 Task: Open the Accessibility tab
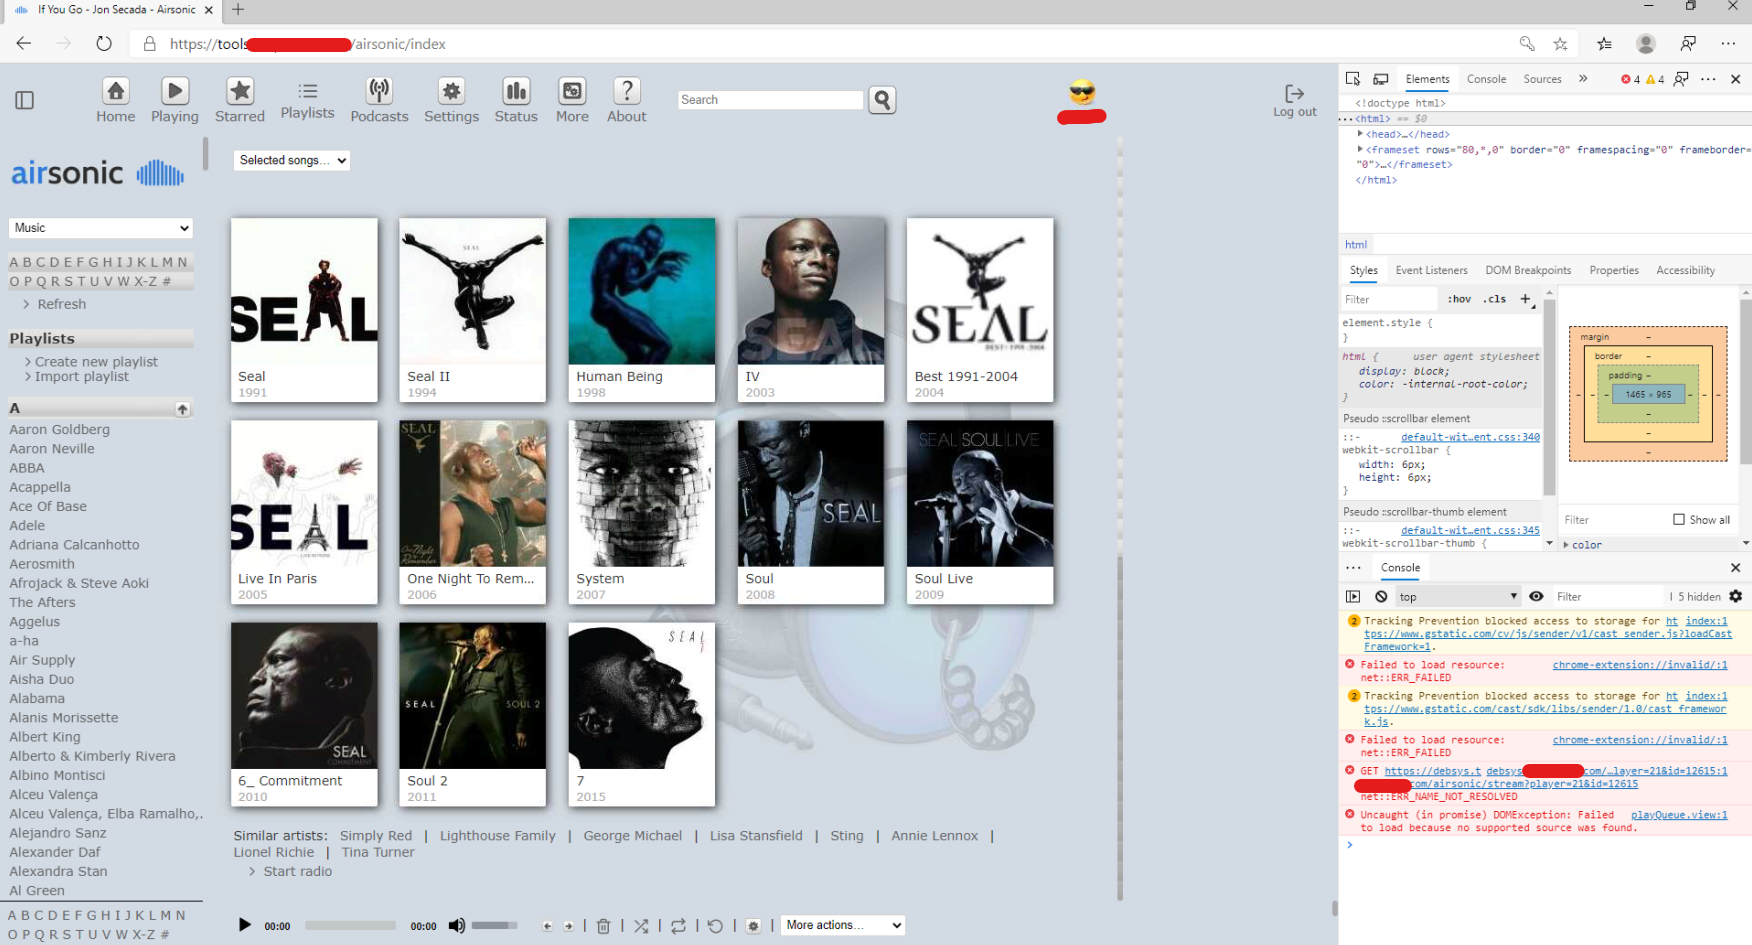tap(1685, 270)
